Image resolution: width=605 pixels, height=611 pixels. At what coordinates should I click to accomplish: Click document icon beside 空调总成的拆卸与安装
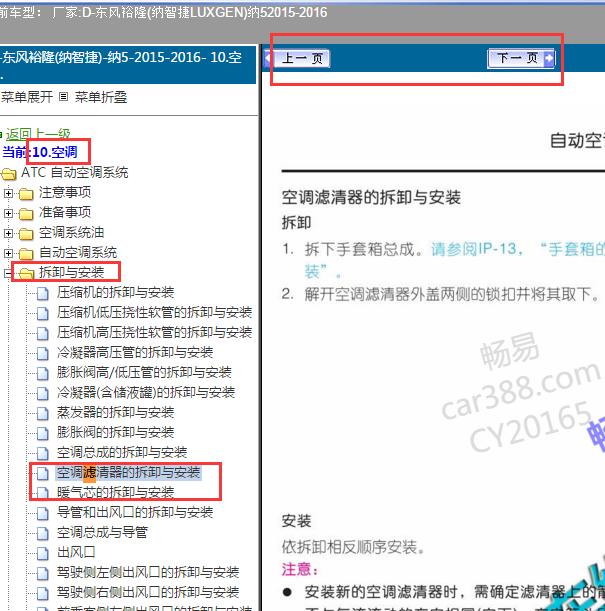tap(42, 454)
